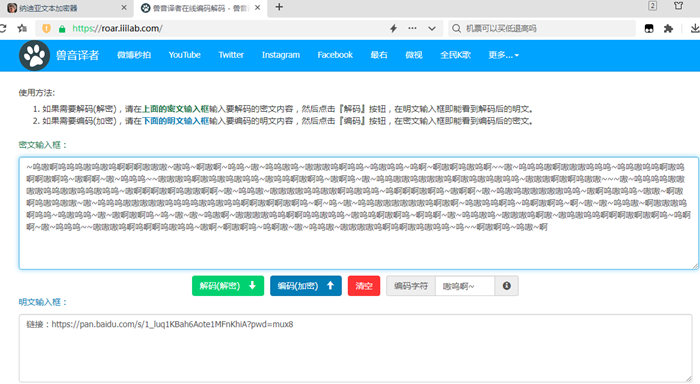This screenshot has height=384, width=700.
Task: Click the tab counter icon showing 2
Action: (652, 6)
